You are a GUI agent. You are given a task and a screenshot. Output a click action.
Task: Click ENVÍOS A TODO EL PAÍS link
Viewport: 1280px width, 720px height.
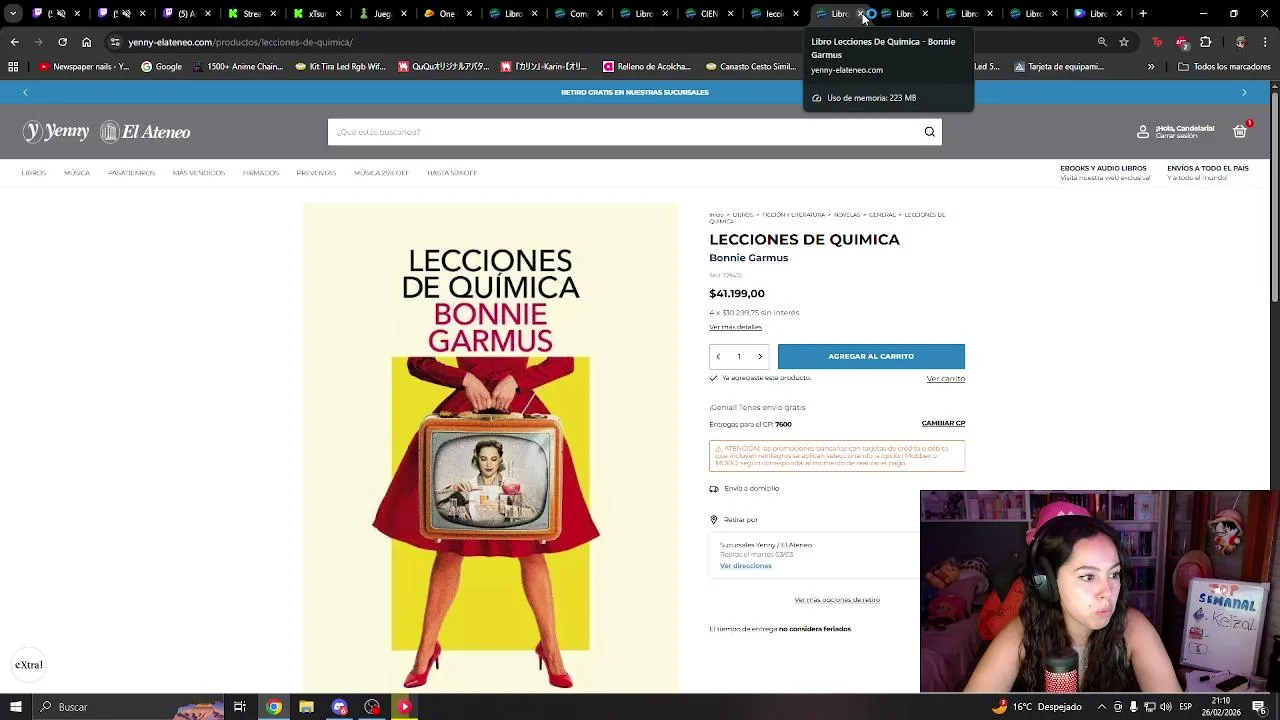1208,168
